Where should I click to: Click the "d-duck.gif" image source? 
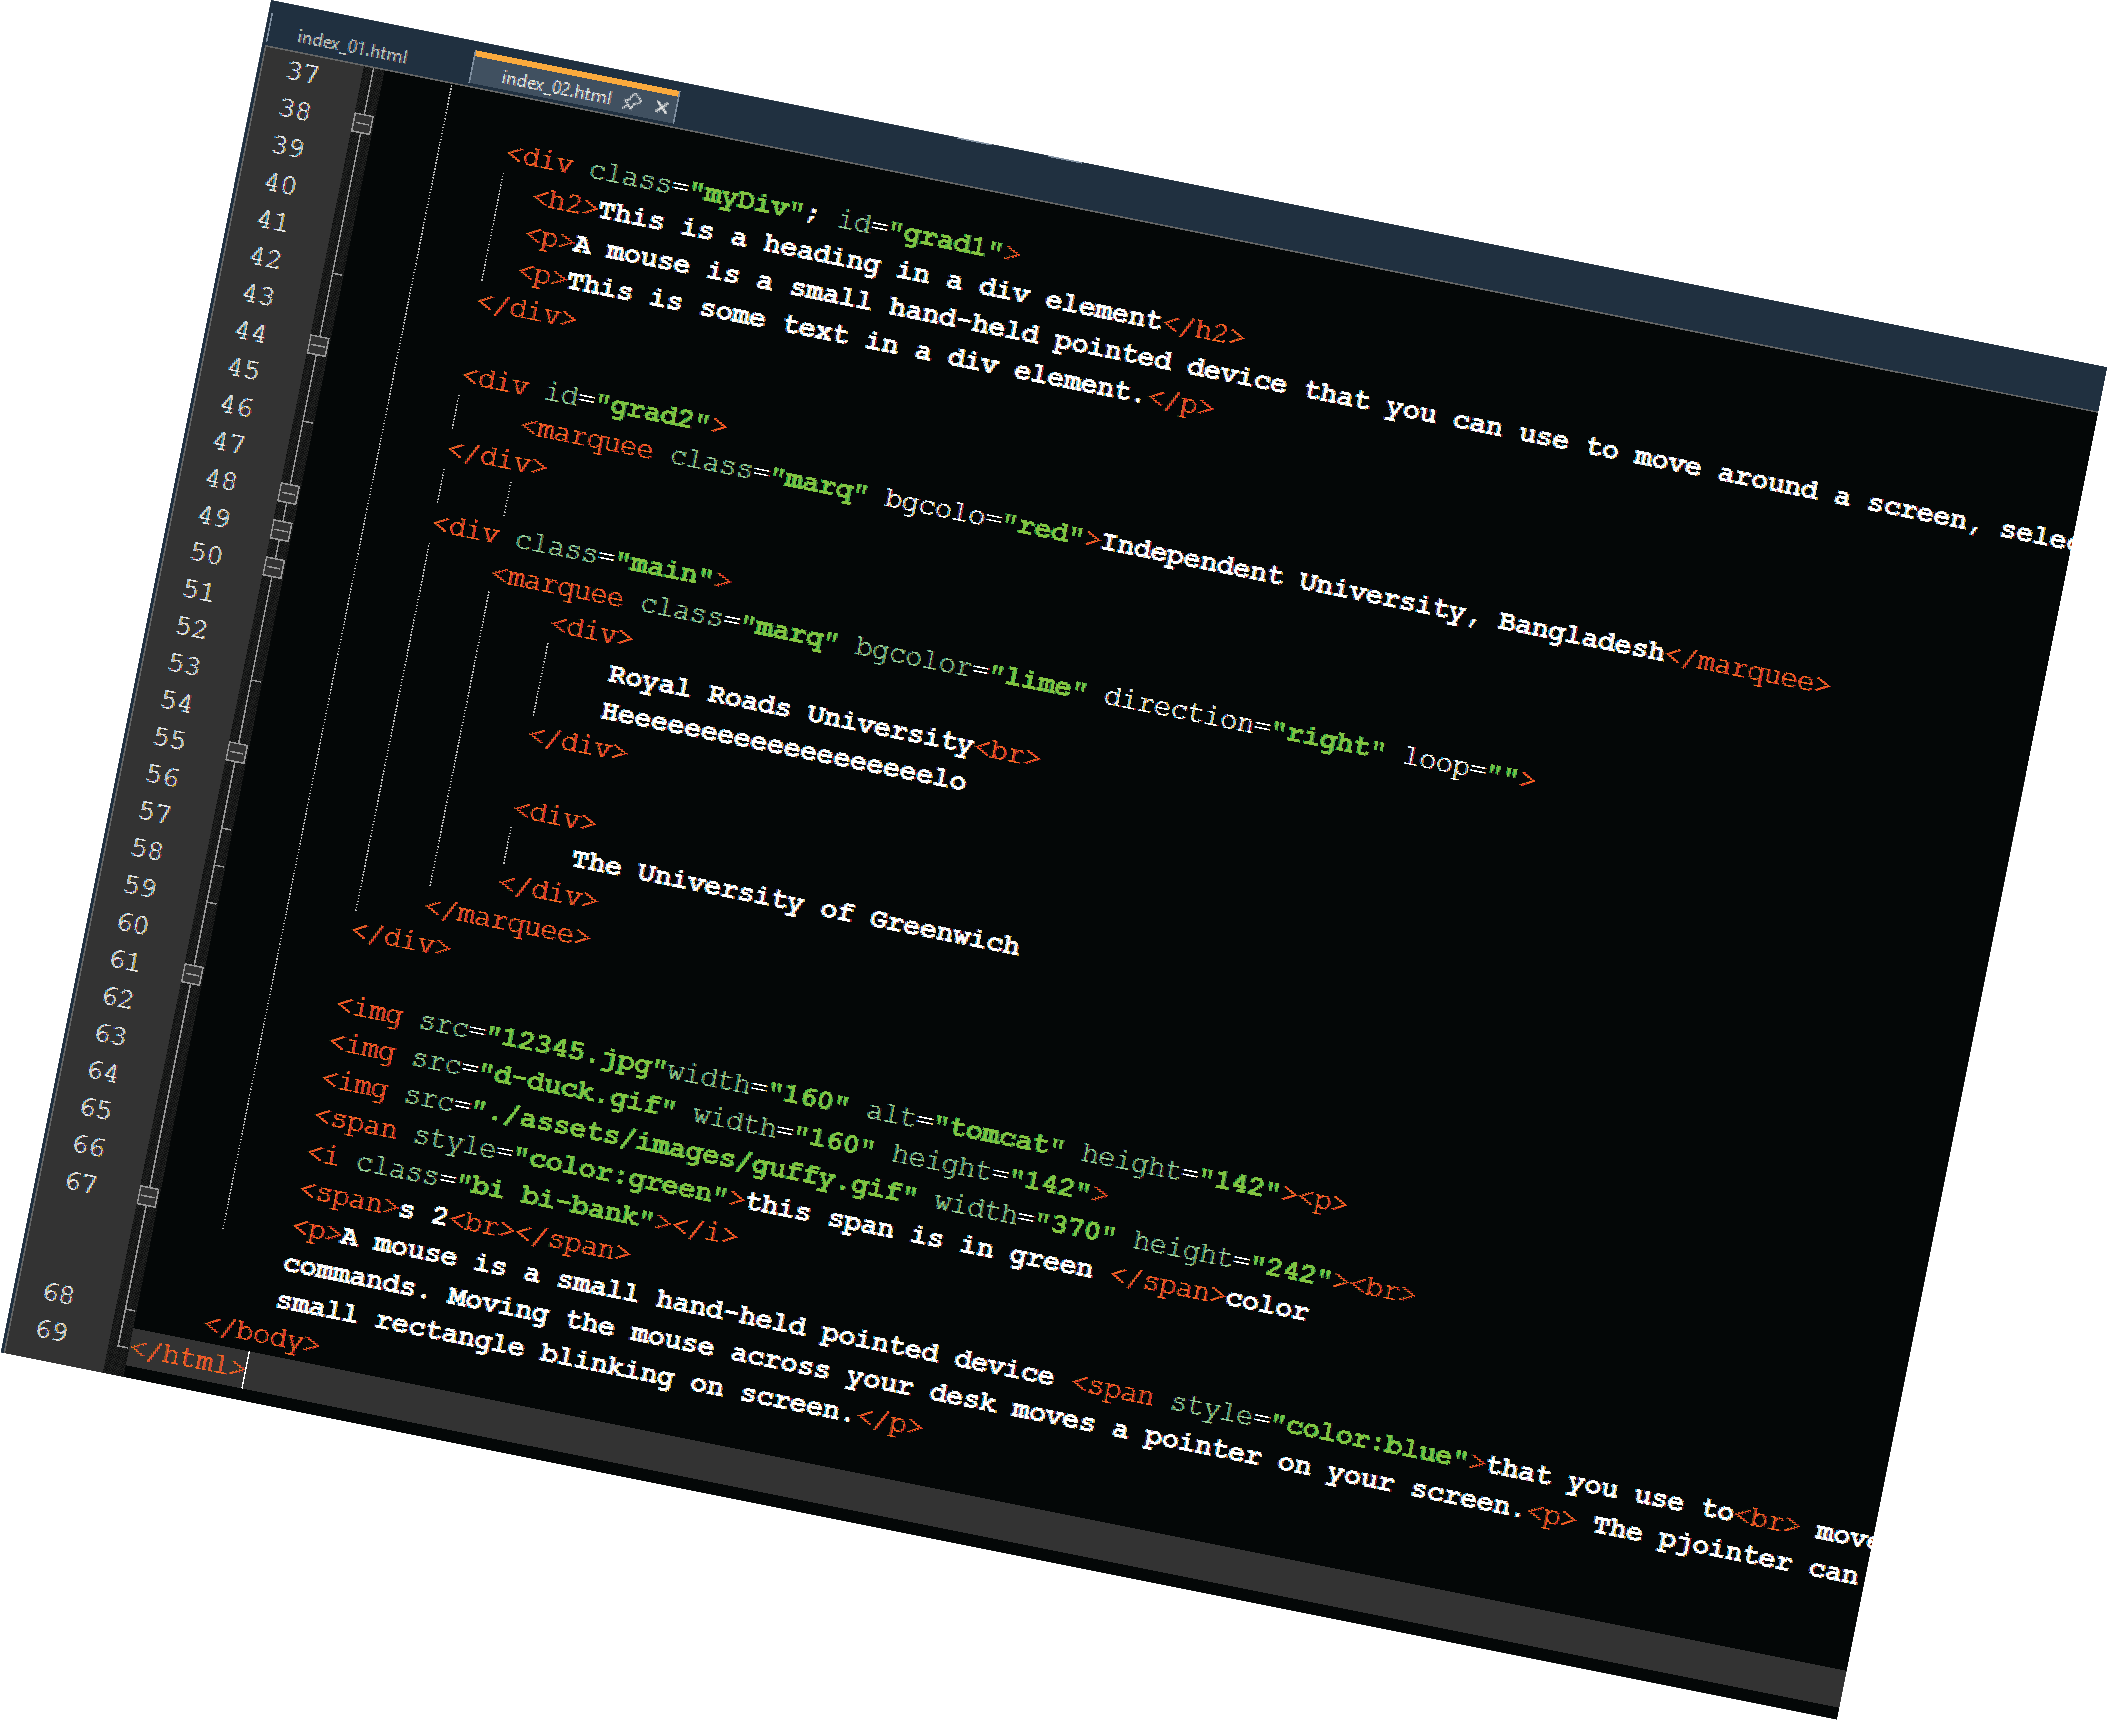(x=577, y=1091)
